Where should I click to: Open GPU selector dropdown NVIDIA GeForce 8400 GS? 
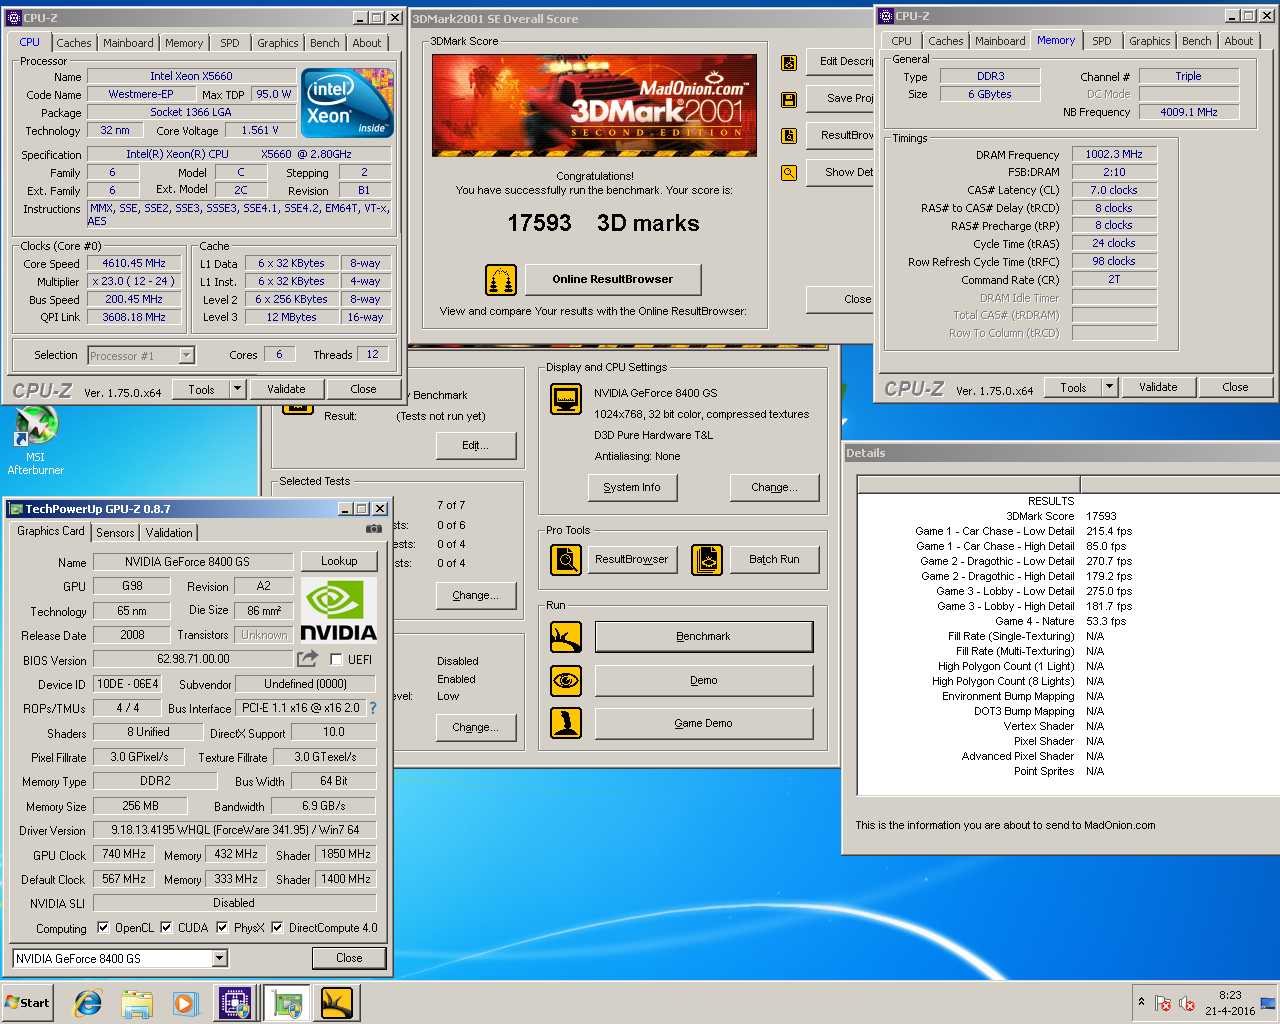(220, 959)
